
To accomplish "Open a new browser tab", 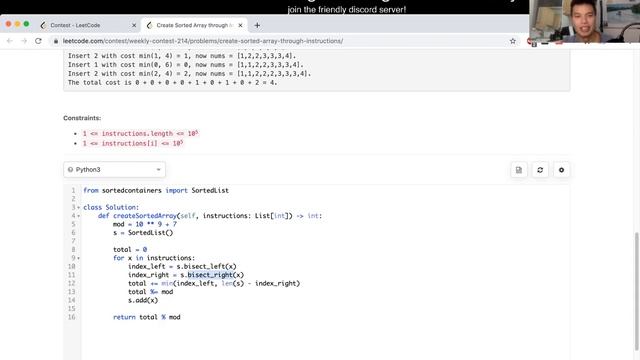I will pyautogui.click(x=257, y=25).
